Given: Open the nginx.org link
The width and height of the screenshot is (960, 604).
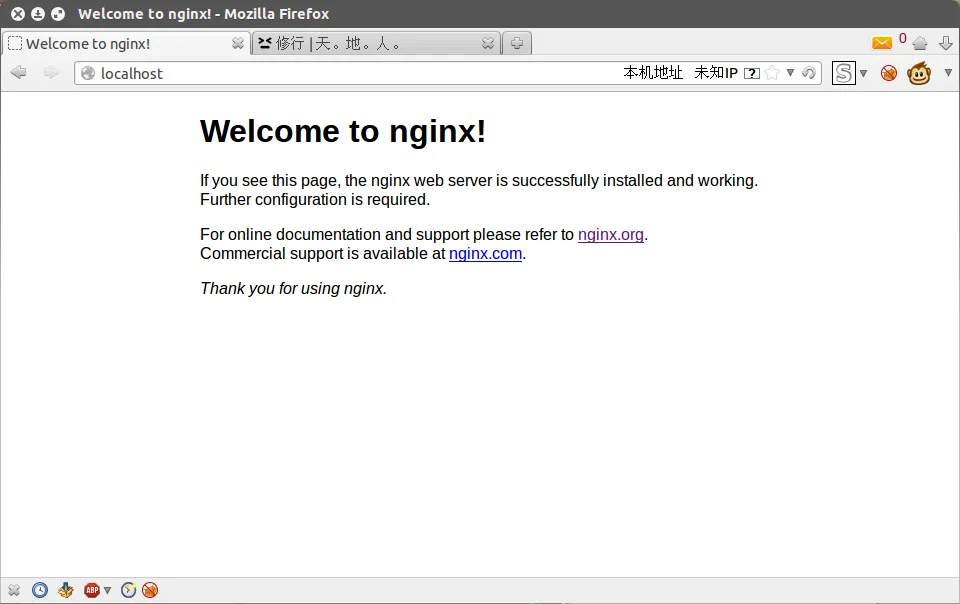Looking at the screenshot, I should pos(610,234).
